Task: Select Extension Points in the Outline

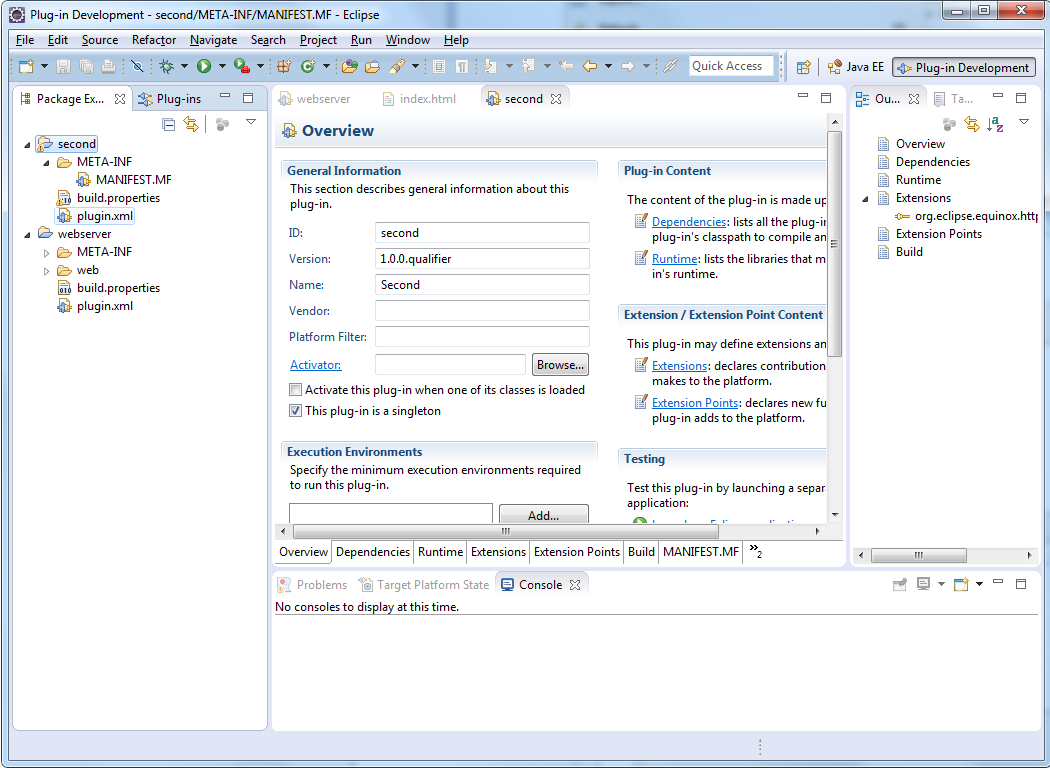Action: [930, 234]
